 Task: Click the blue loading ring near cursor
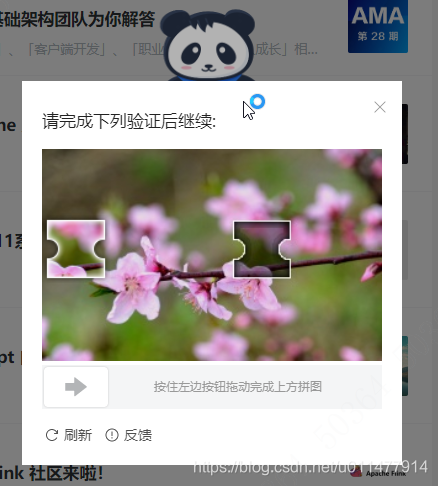(x=257, y=101)
